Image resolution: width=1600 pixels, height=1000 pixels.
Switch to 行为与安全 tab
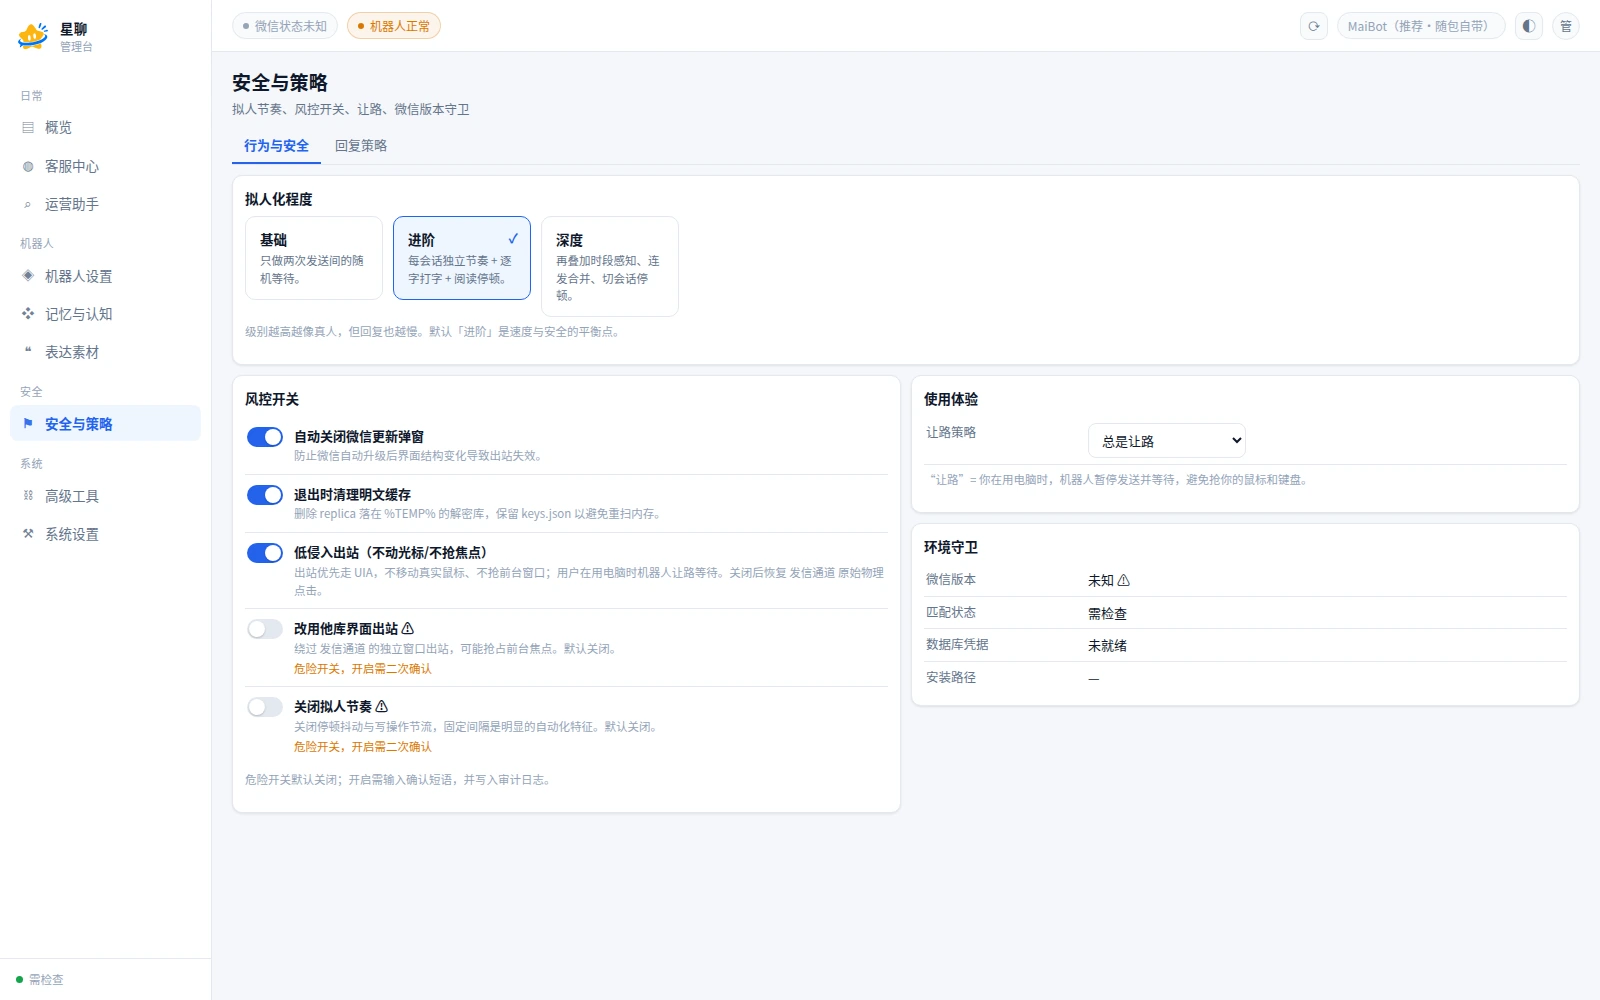(276, 146)
